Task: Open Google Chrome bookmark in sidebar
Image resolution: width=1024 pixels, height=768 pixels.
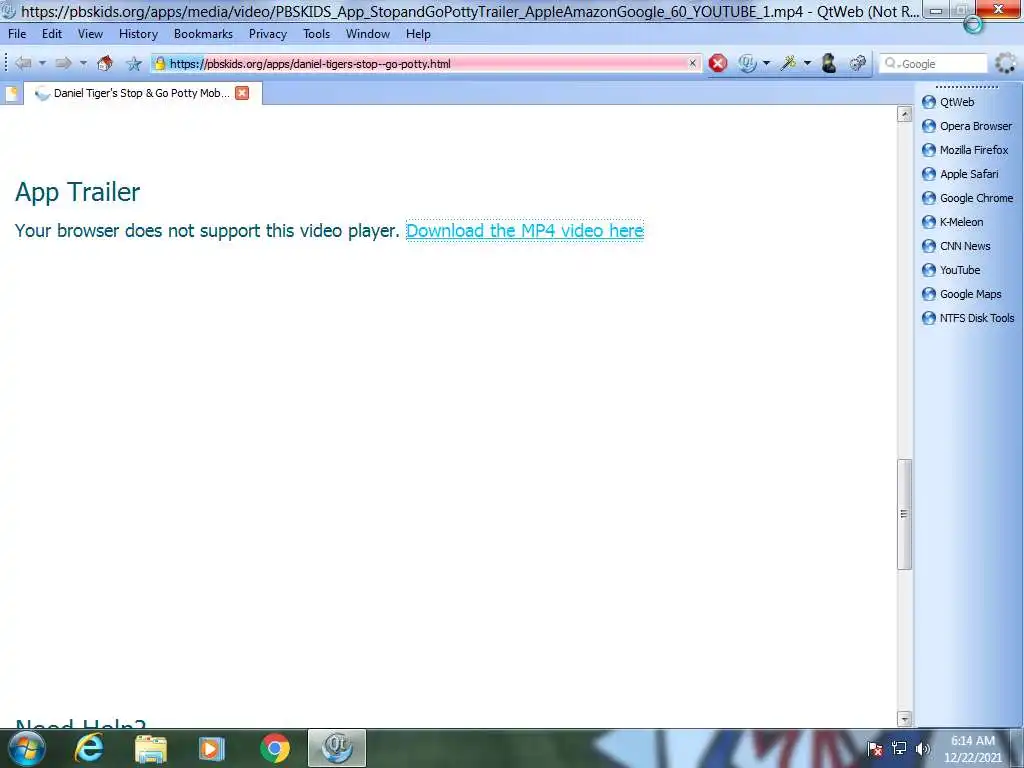Action: pyautogui.click(x=968, y=198)
